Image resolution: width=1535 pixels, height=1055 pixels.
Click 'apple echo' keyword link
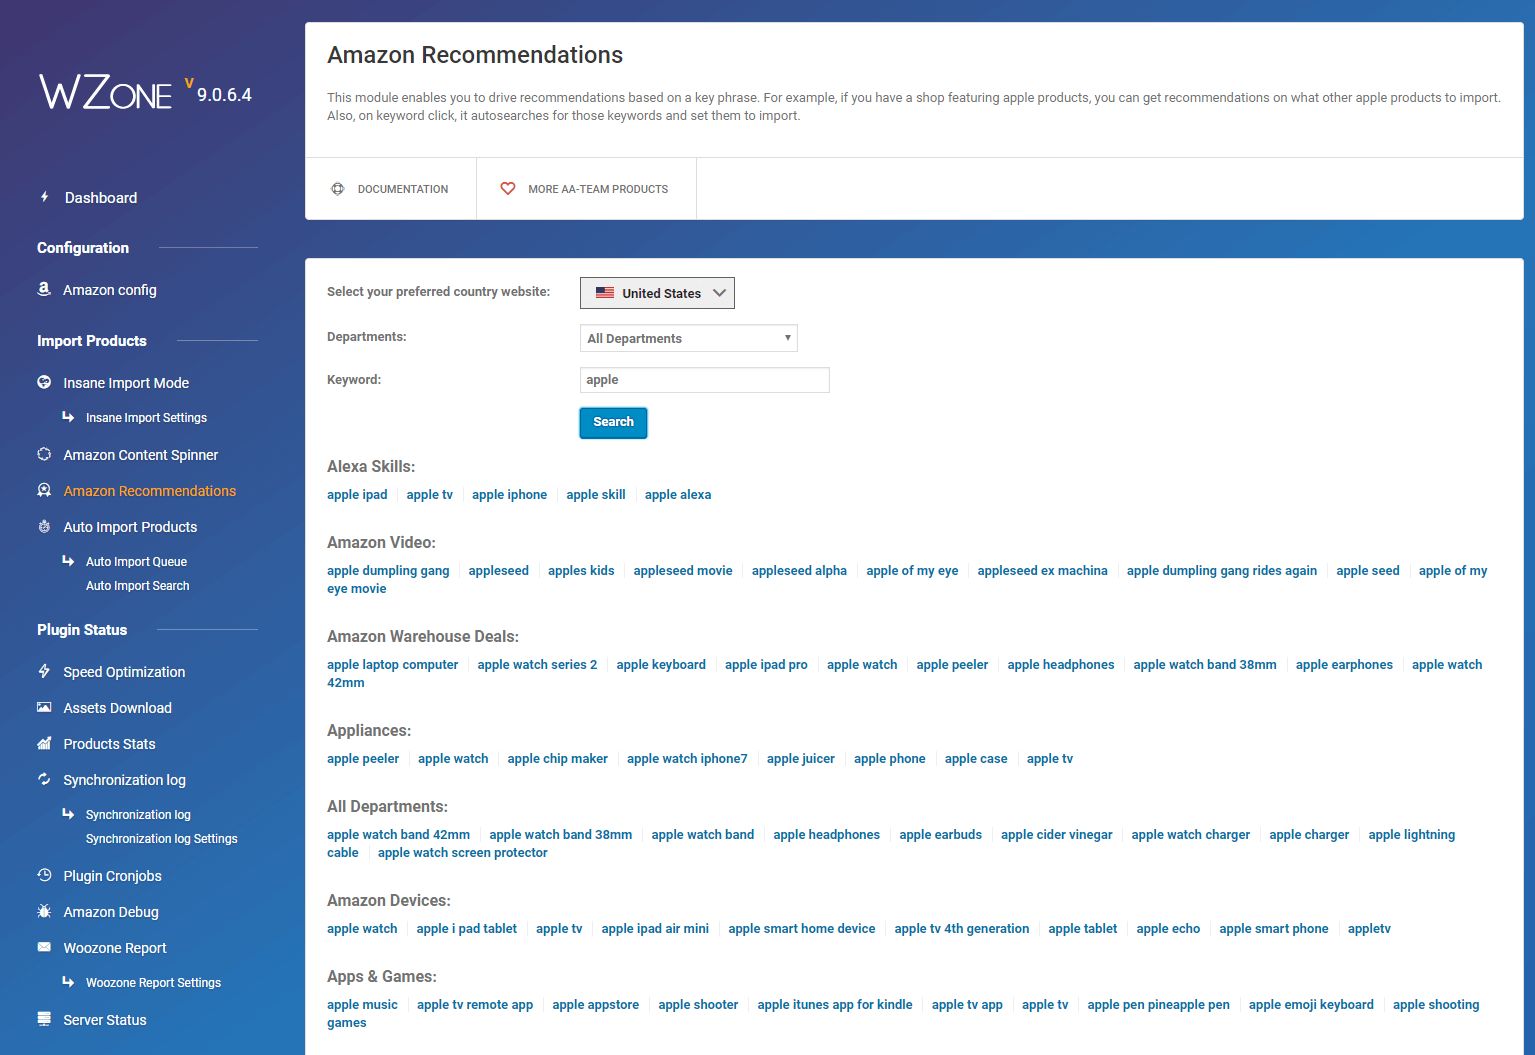pyautogui.click(x=1168, y=929)
